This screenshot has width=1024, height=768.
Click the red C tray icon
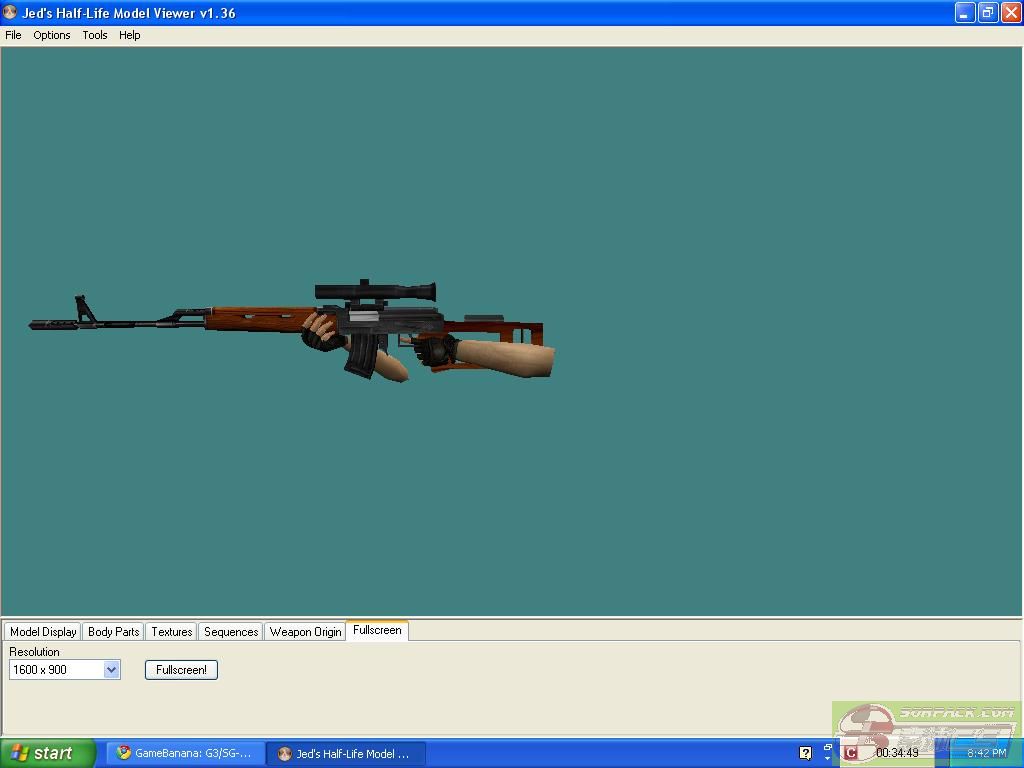click(850, 753)
